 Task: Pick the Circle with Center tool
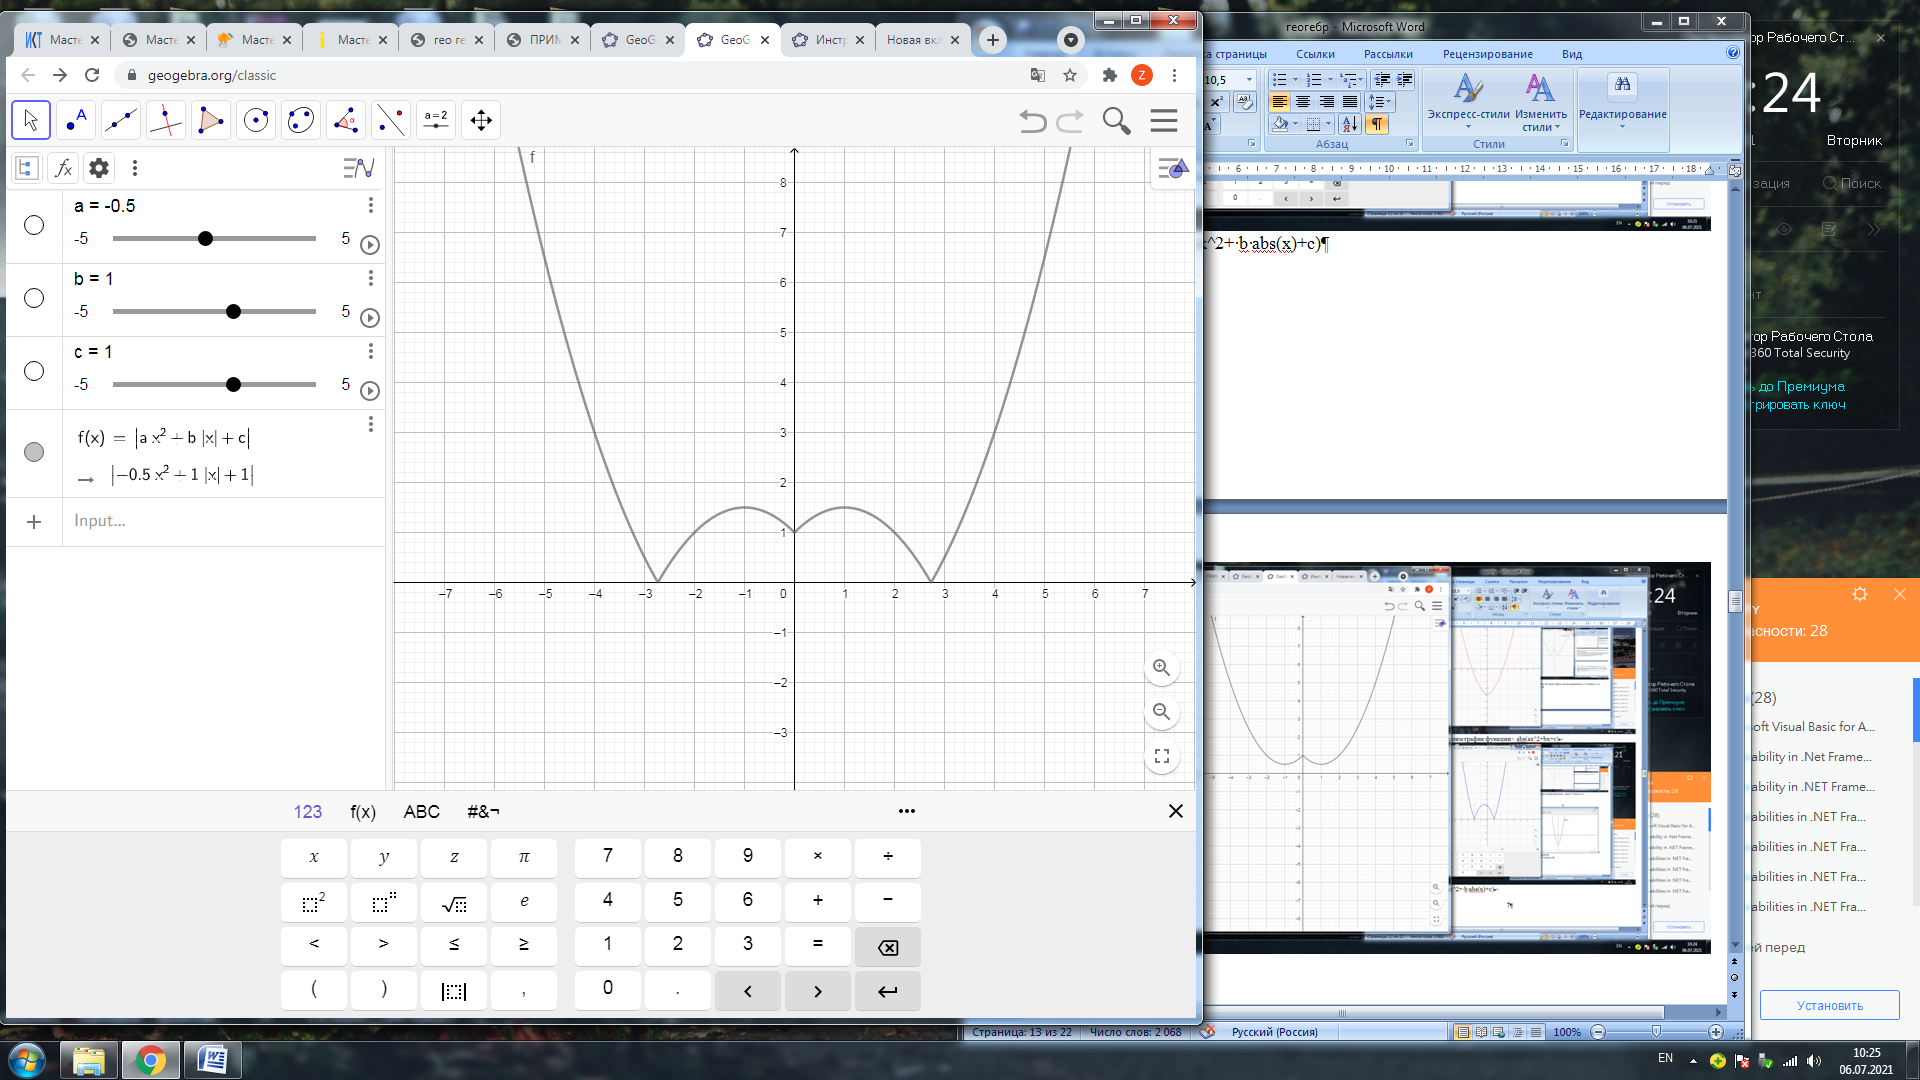point(256,120)
